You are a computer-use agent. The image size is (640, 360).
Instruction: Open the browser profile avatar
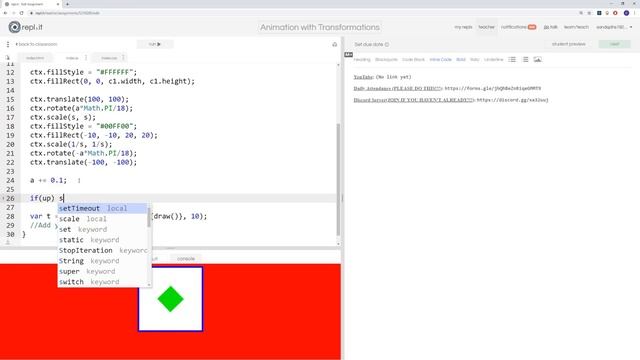[x=626, y=13]
